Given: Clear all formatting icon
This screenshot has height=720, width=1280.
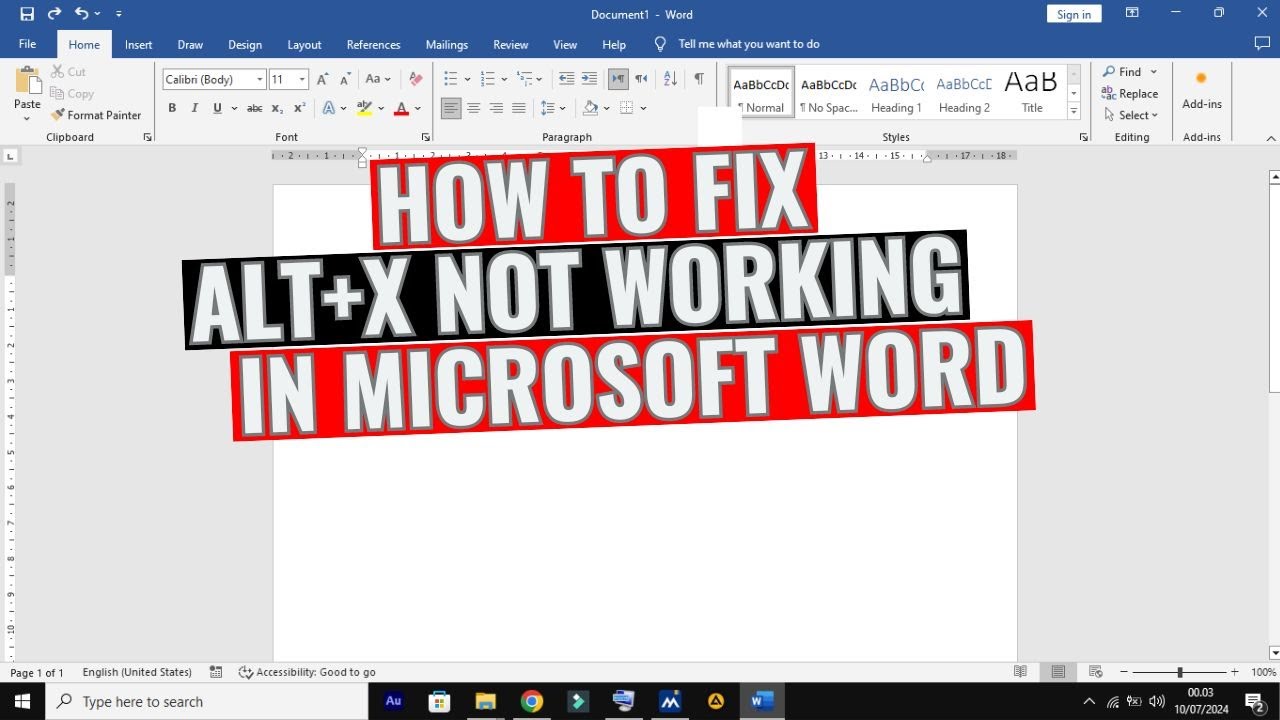Looking at the screenshot, I should click(x=416, y=79).
